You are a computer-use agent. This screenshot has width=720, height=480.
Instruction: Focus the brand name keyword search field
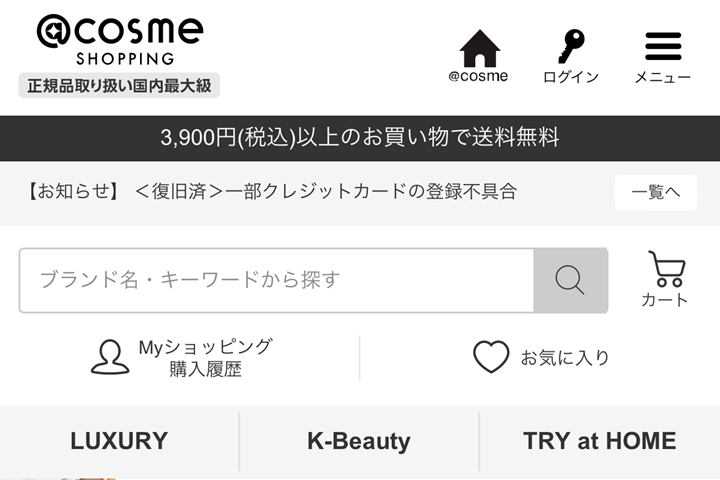point(276,280)
